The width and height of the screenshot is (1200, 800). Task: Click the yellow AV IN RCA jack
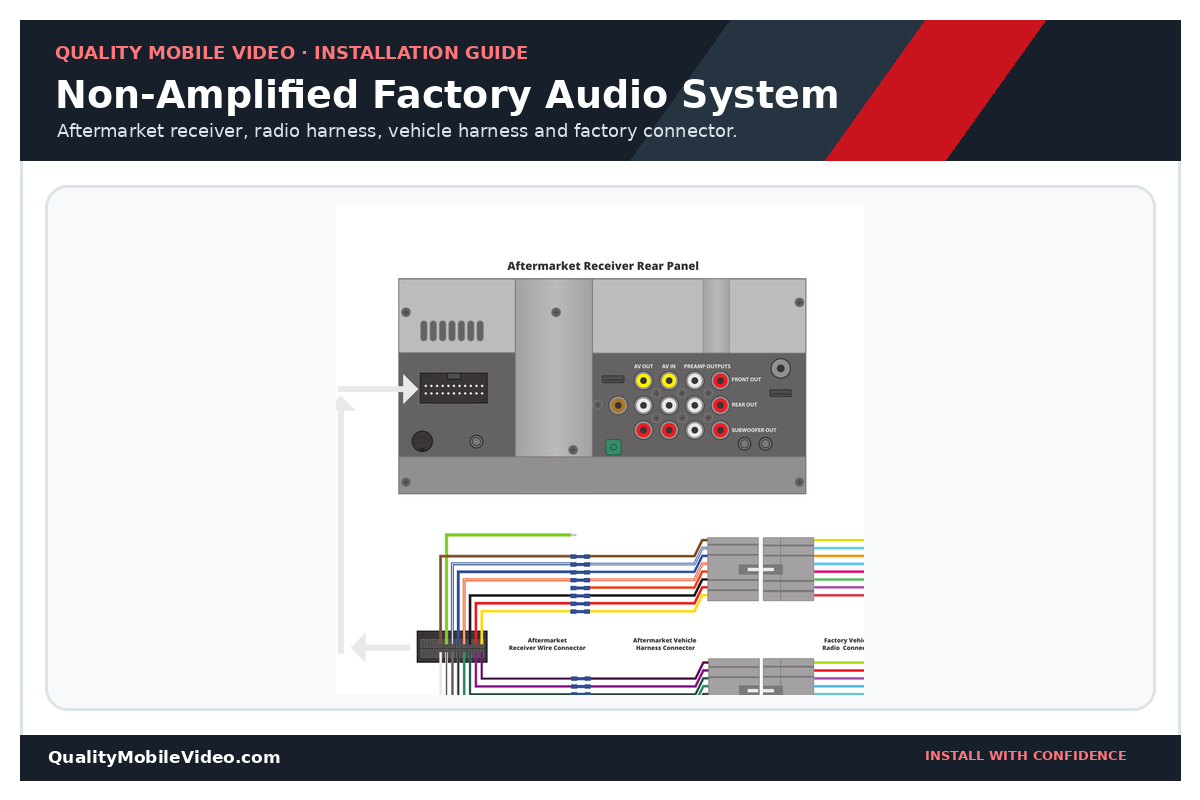(669, 381)
